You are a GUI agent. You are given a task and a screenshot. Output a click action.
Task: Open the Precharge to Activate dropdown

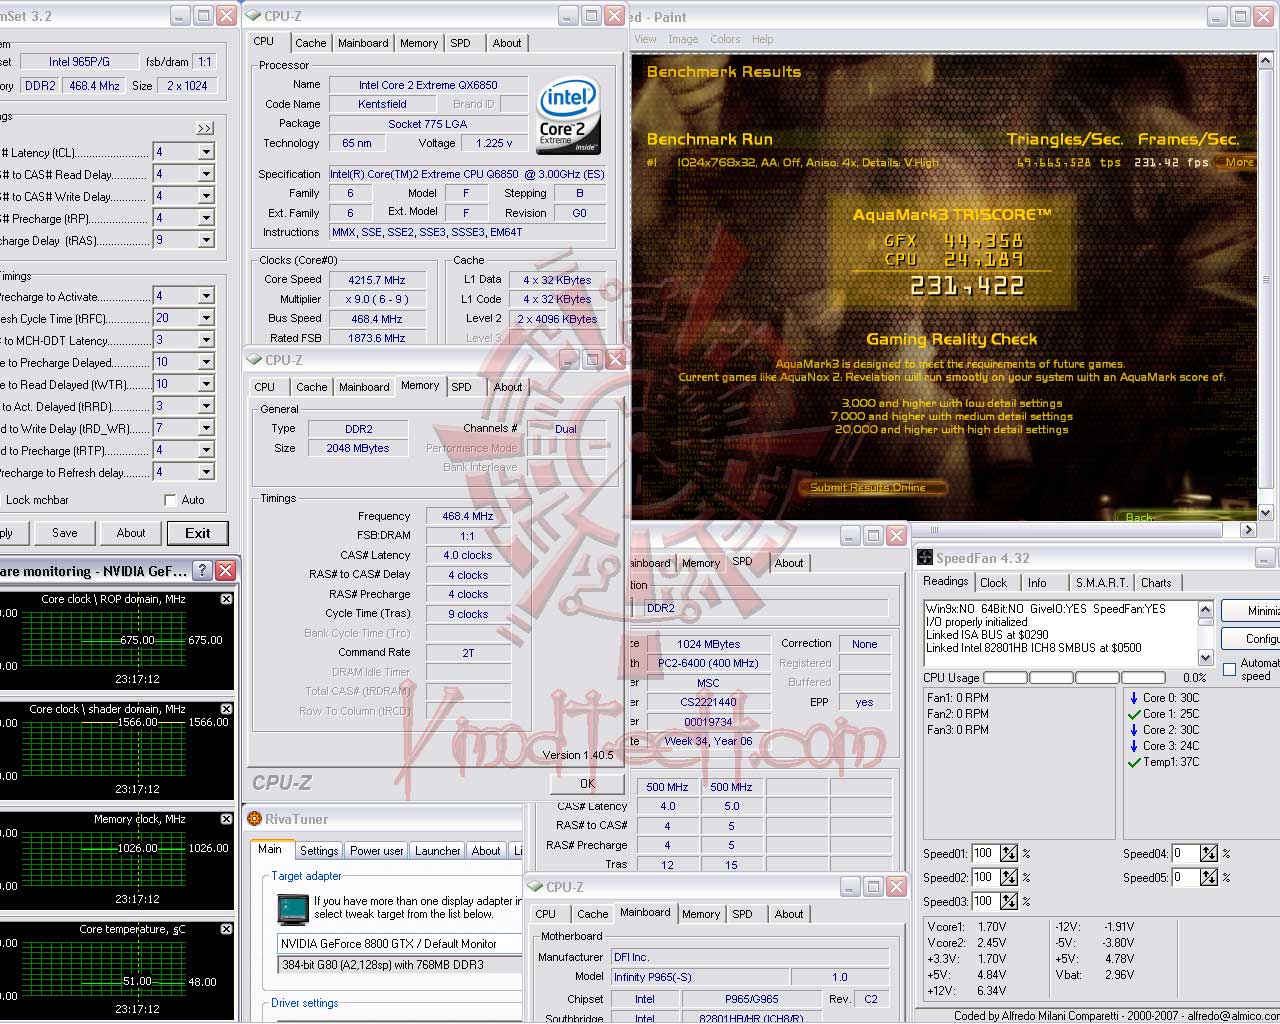click(x=206, y=296)
